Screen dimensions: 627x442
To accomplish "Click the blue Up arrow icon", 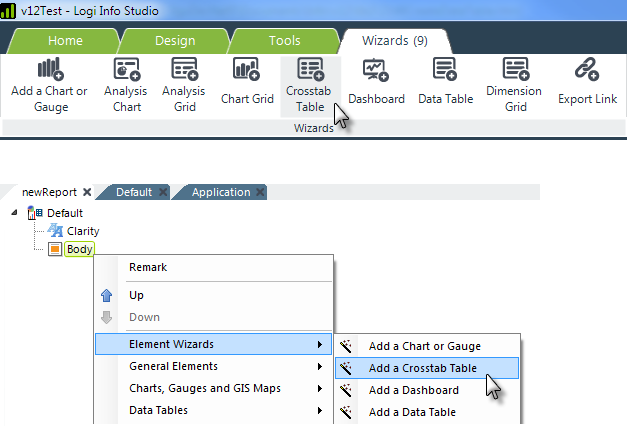I will click(106, 295).
